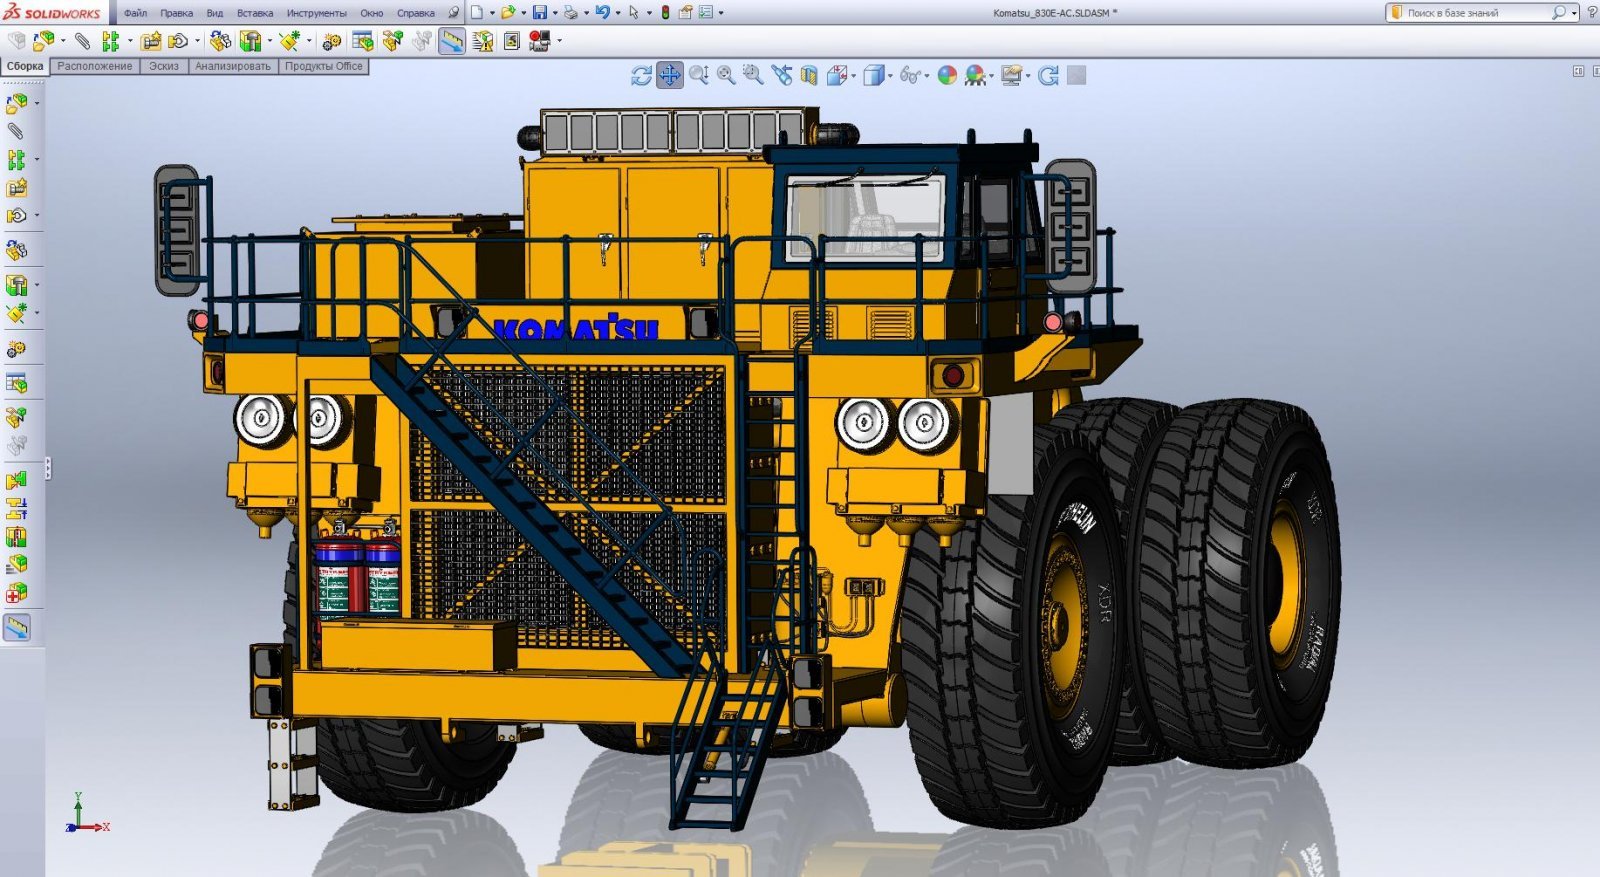
Task: Open the Bill of Materials table icon
Action: (x=362, y=41)
